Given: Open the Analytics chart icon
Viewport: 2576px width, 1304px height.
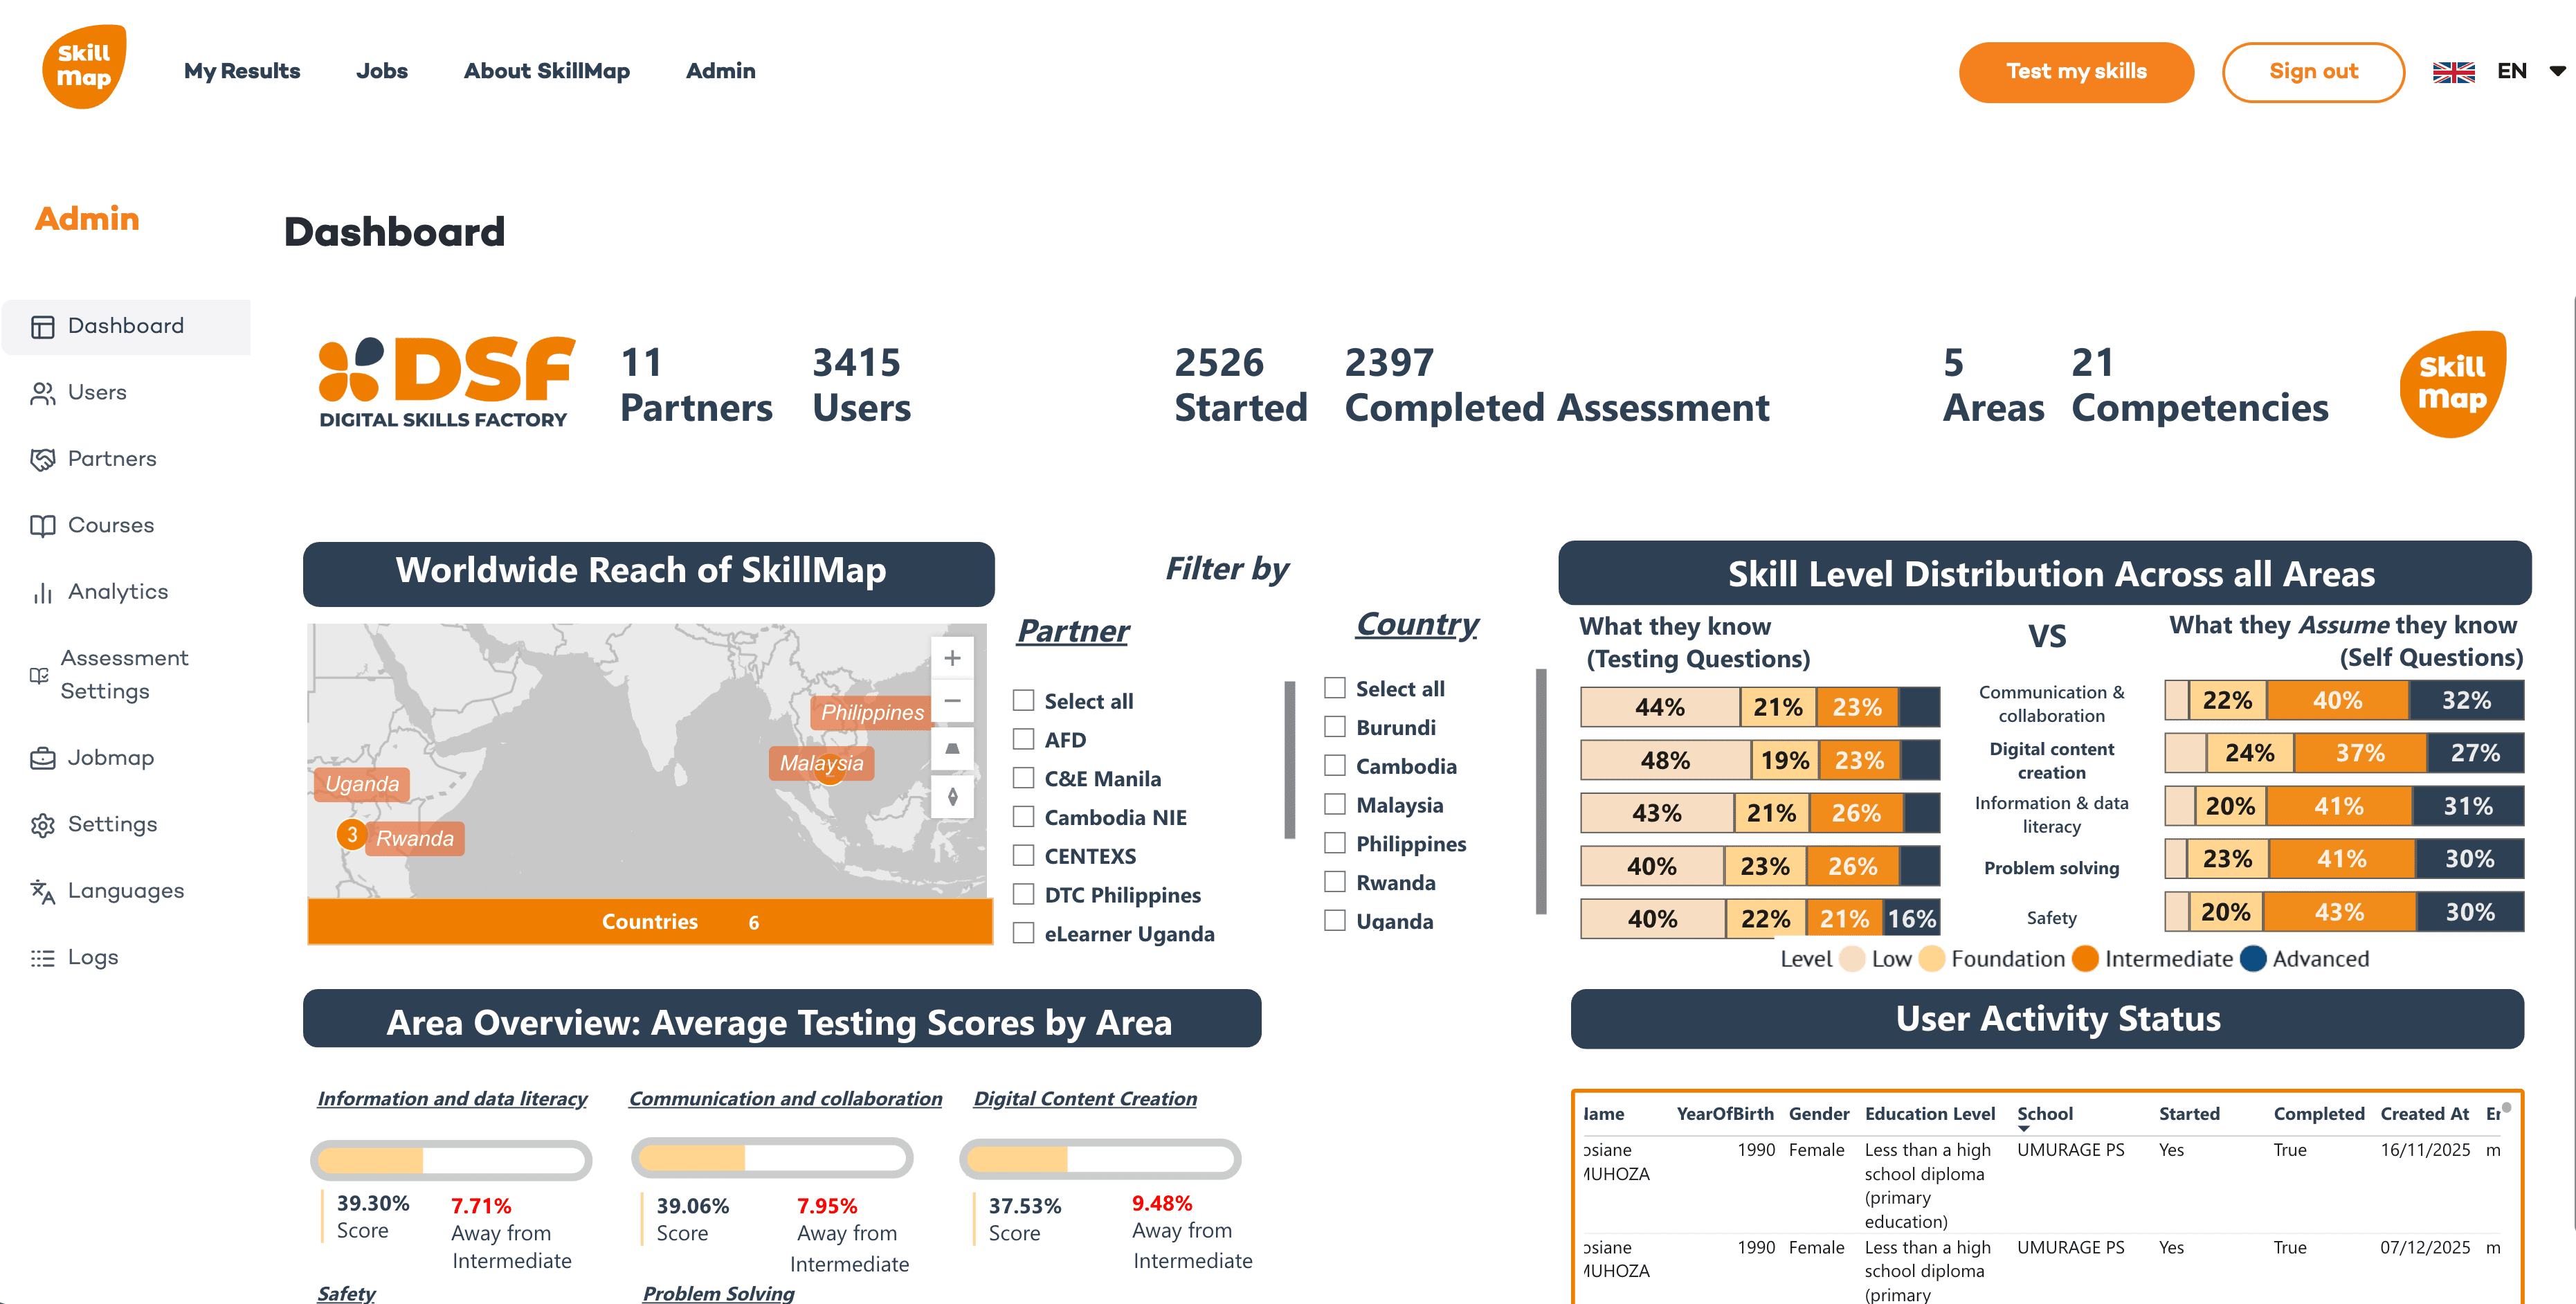Looking at the screenshot, I should (42, 591).
